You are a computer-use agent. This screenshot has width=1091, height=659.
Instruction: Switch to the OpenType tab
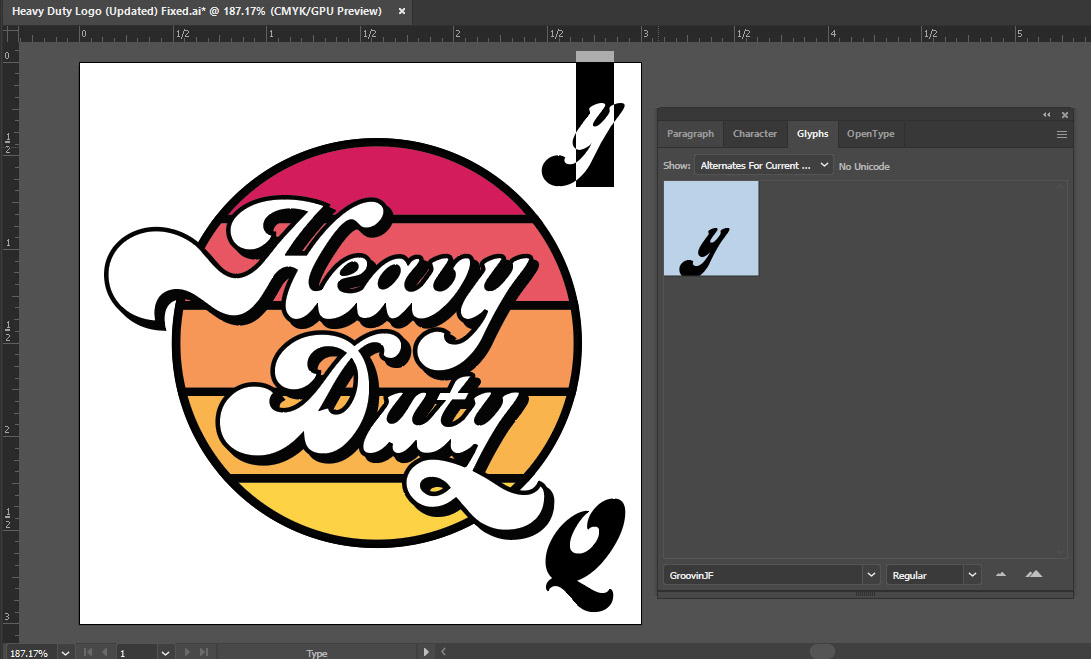(x=870, y=134)
